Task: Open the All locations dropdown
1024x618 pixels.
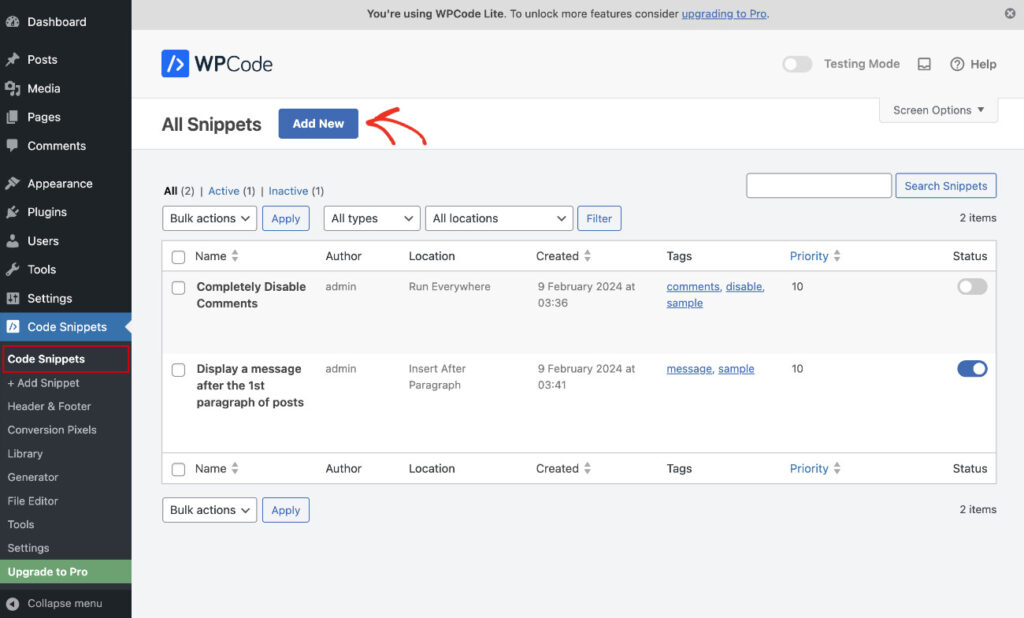Action: pos(498,218)
